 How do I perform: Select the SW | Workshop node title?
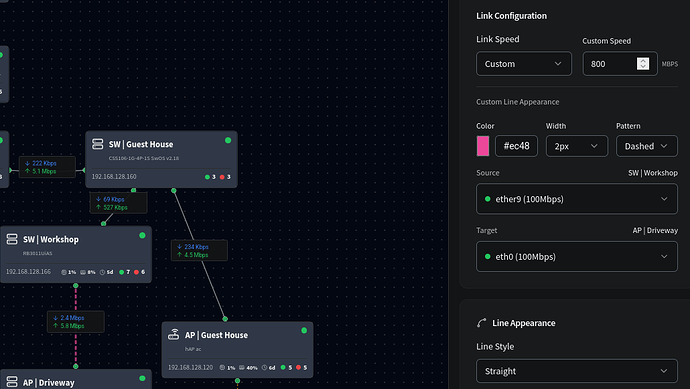[x=51, y=239]
